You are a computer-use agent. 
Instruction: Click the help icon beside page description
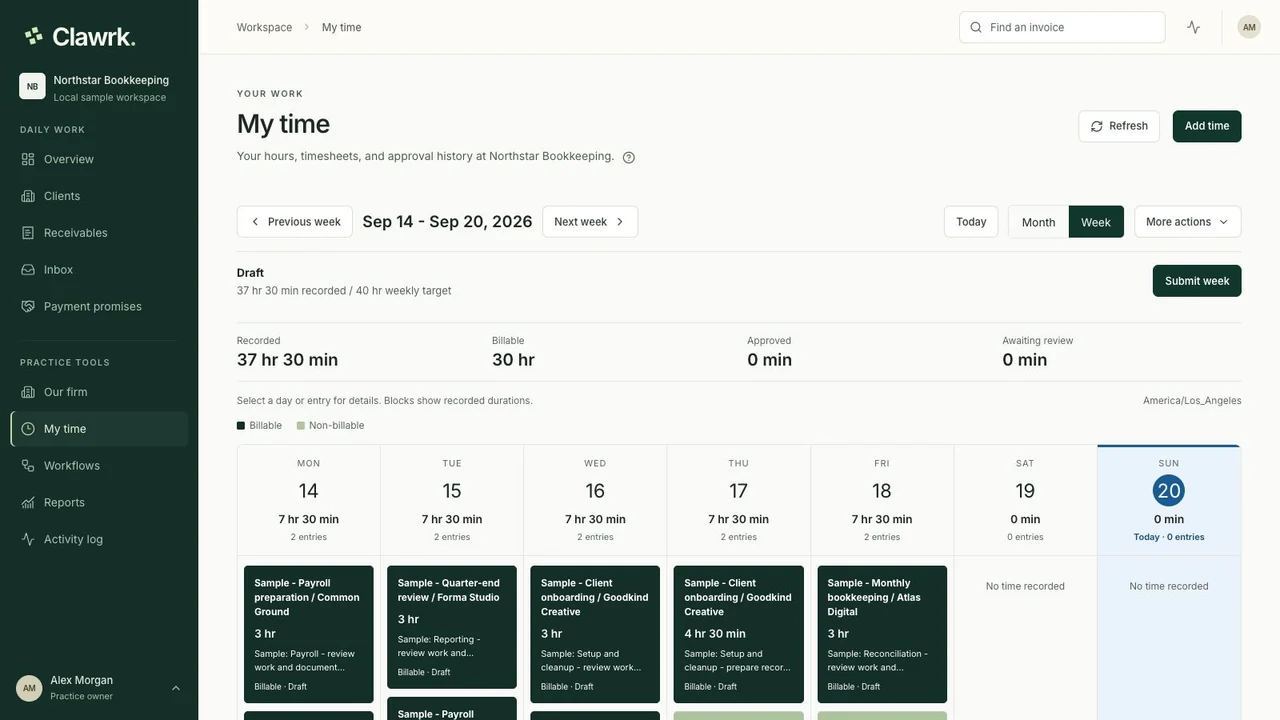click(x=629, y=157)
